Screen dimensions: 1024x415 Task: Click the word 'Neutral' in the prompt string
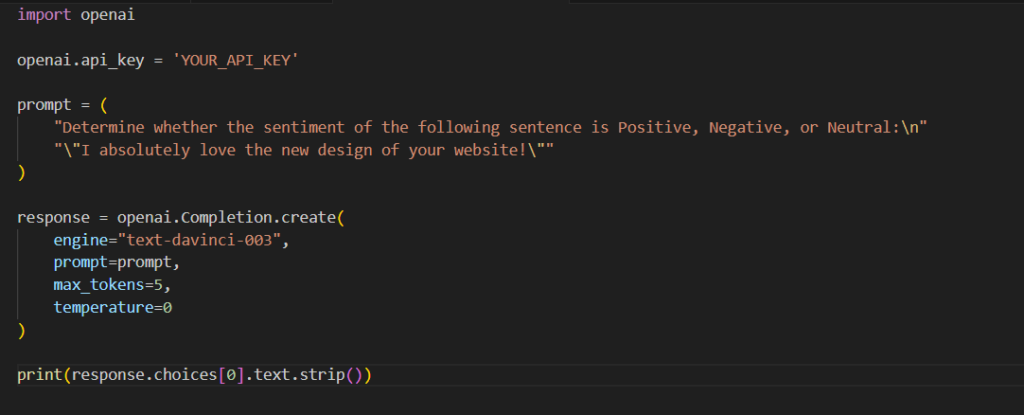pyautogui.click(x=868, y=127)
